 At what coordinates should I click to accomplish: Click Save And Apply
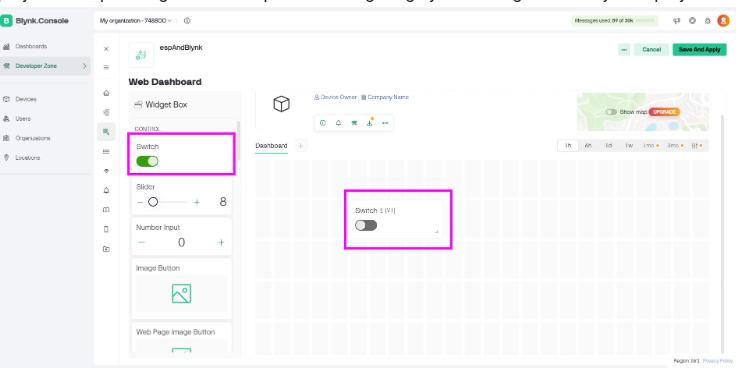[x=699, y=49]
